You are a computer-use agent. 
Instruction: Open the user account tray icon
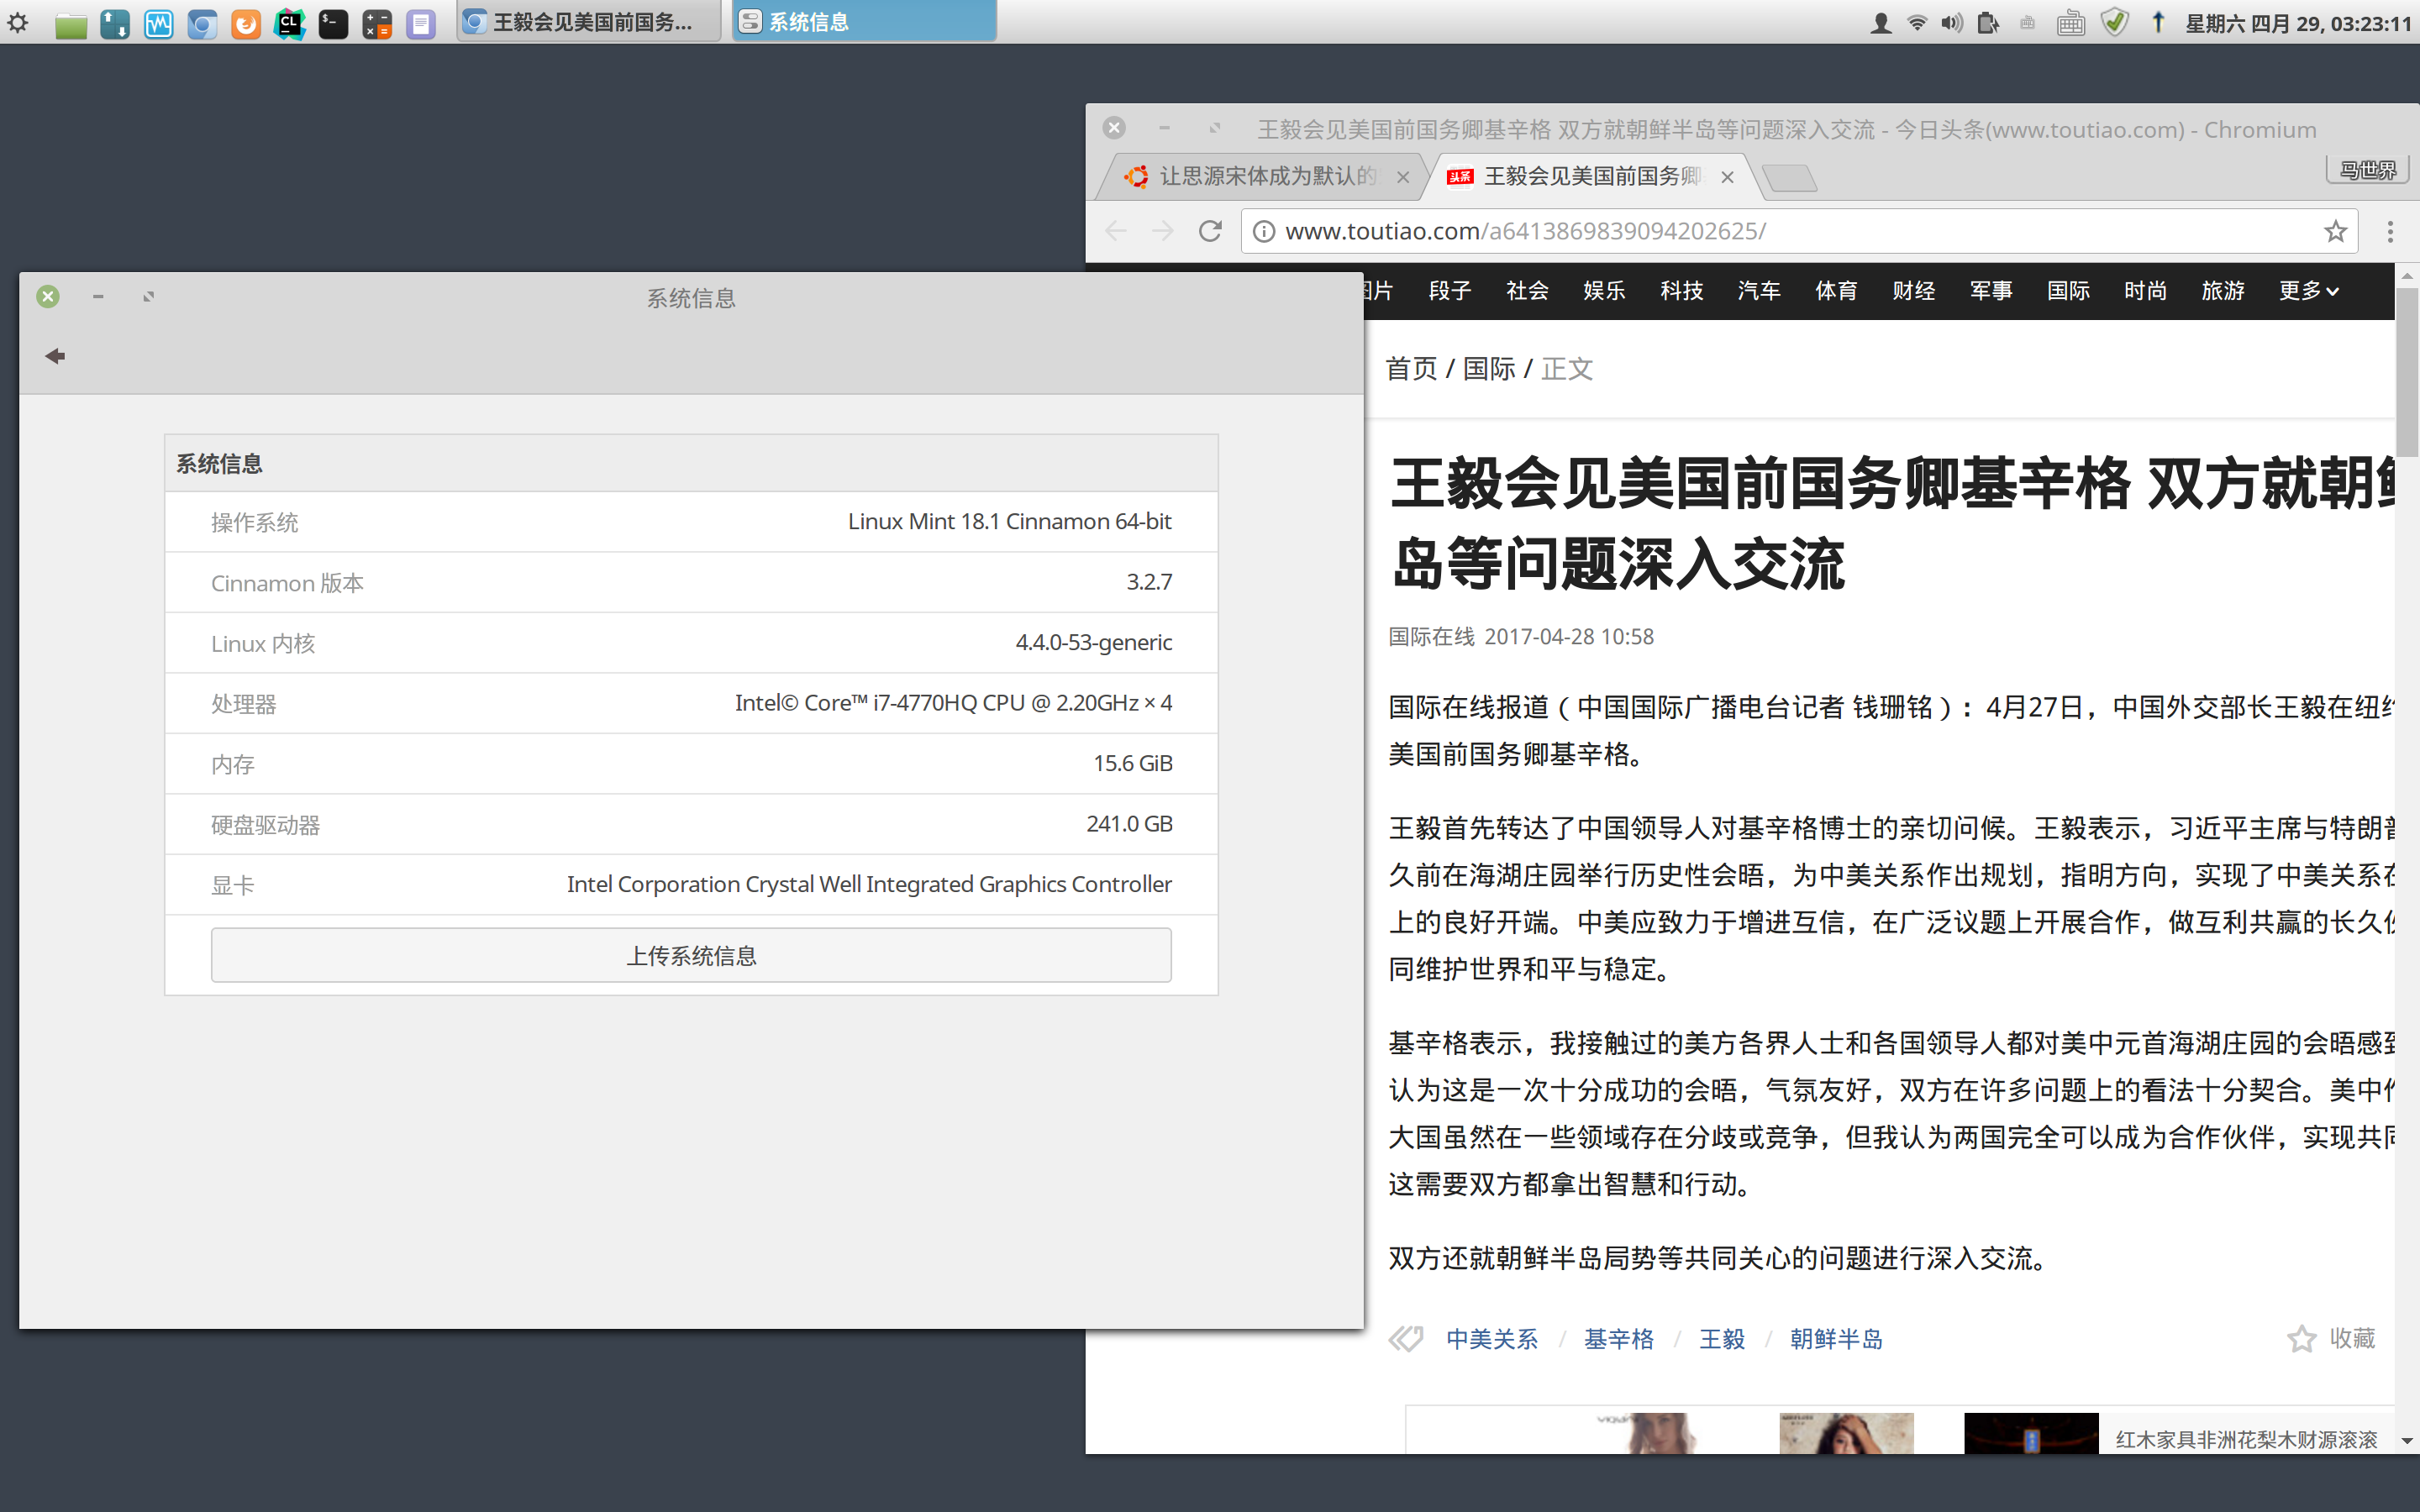(1880, 22)
